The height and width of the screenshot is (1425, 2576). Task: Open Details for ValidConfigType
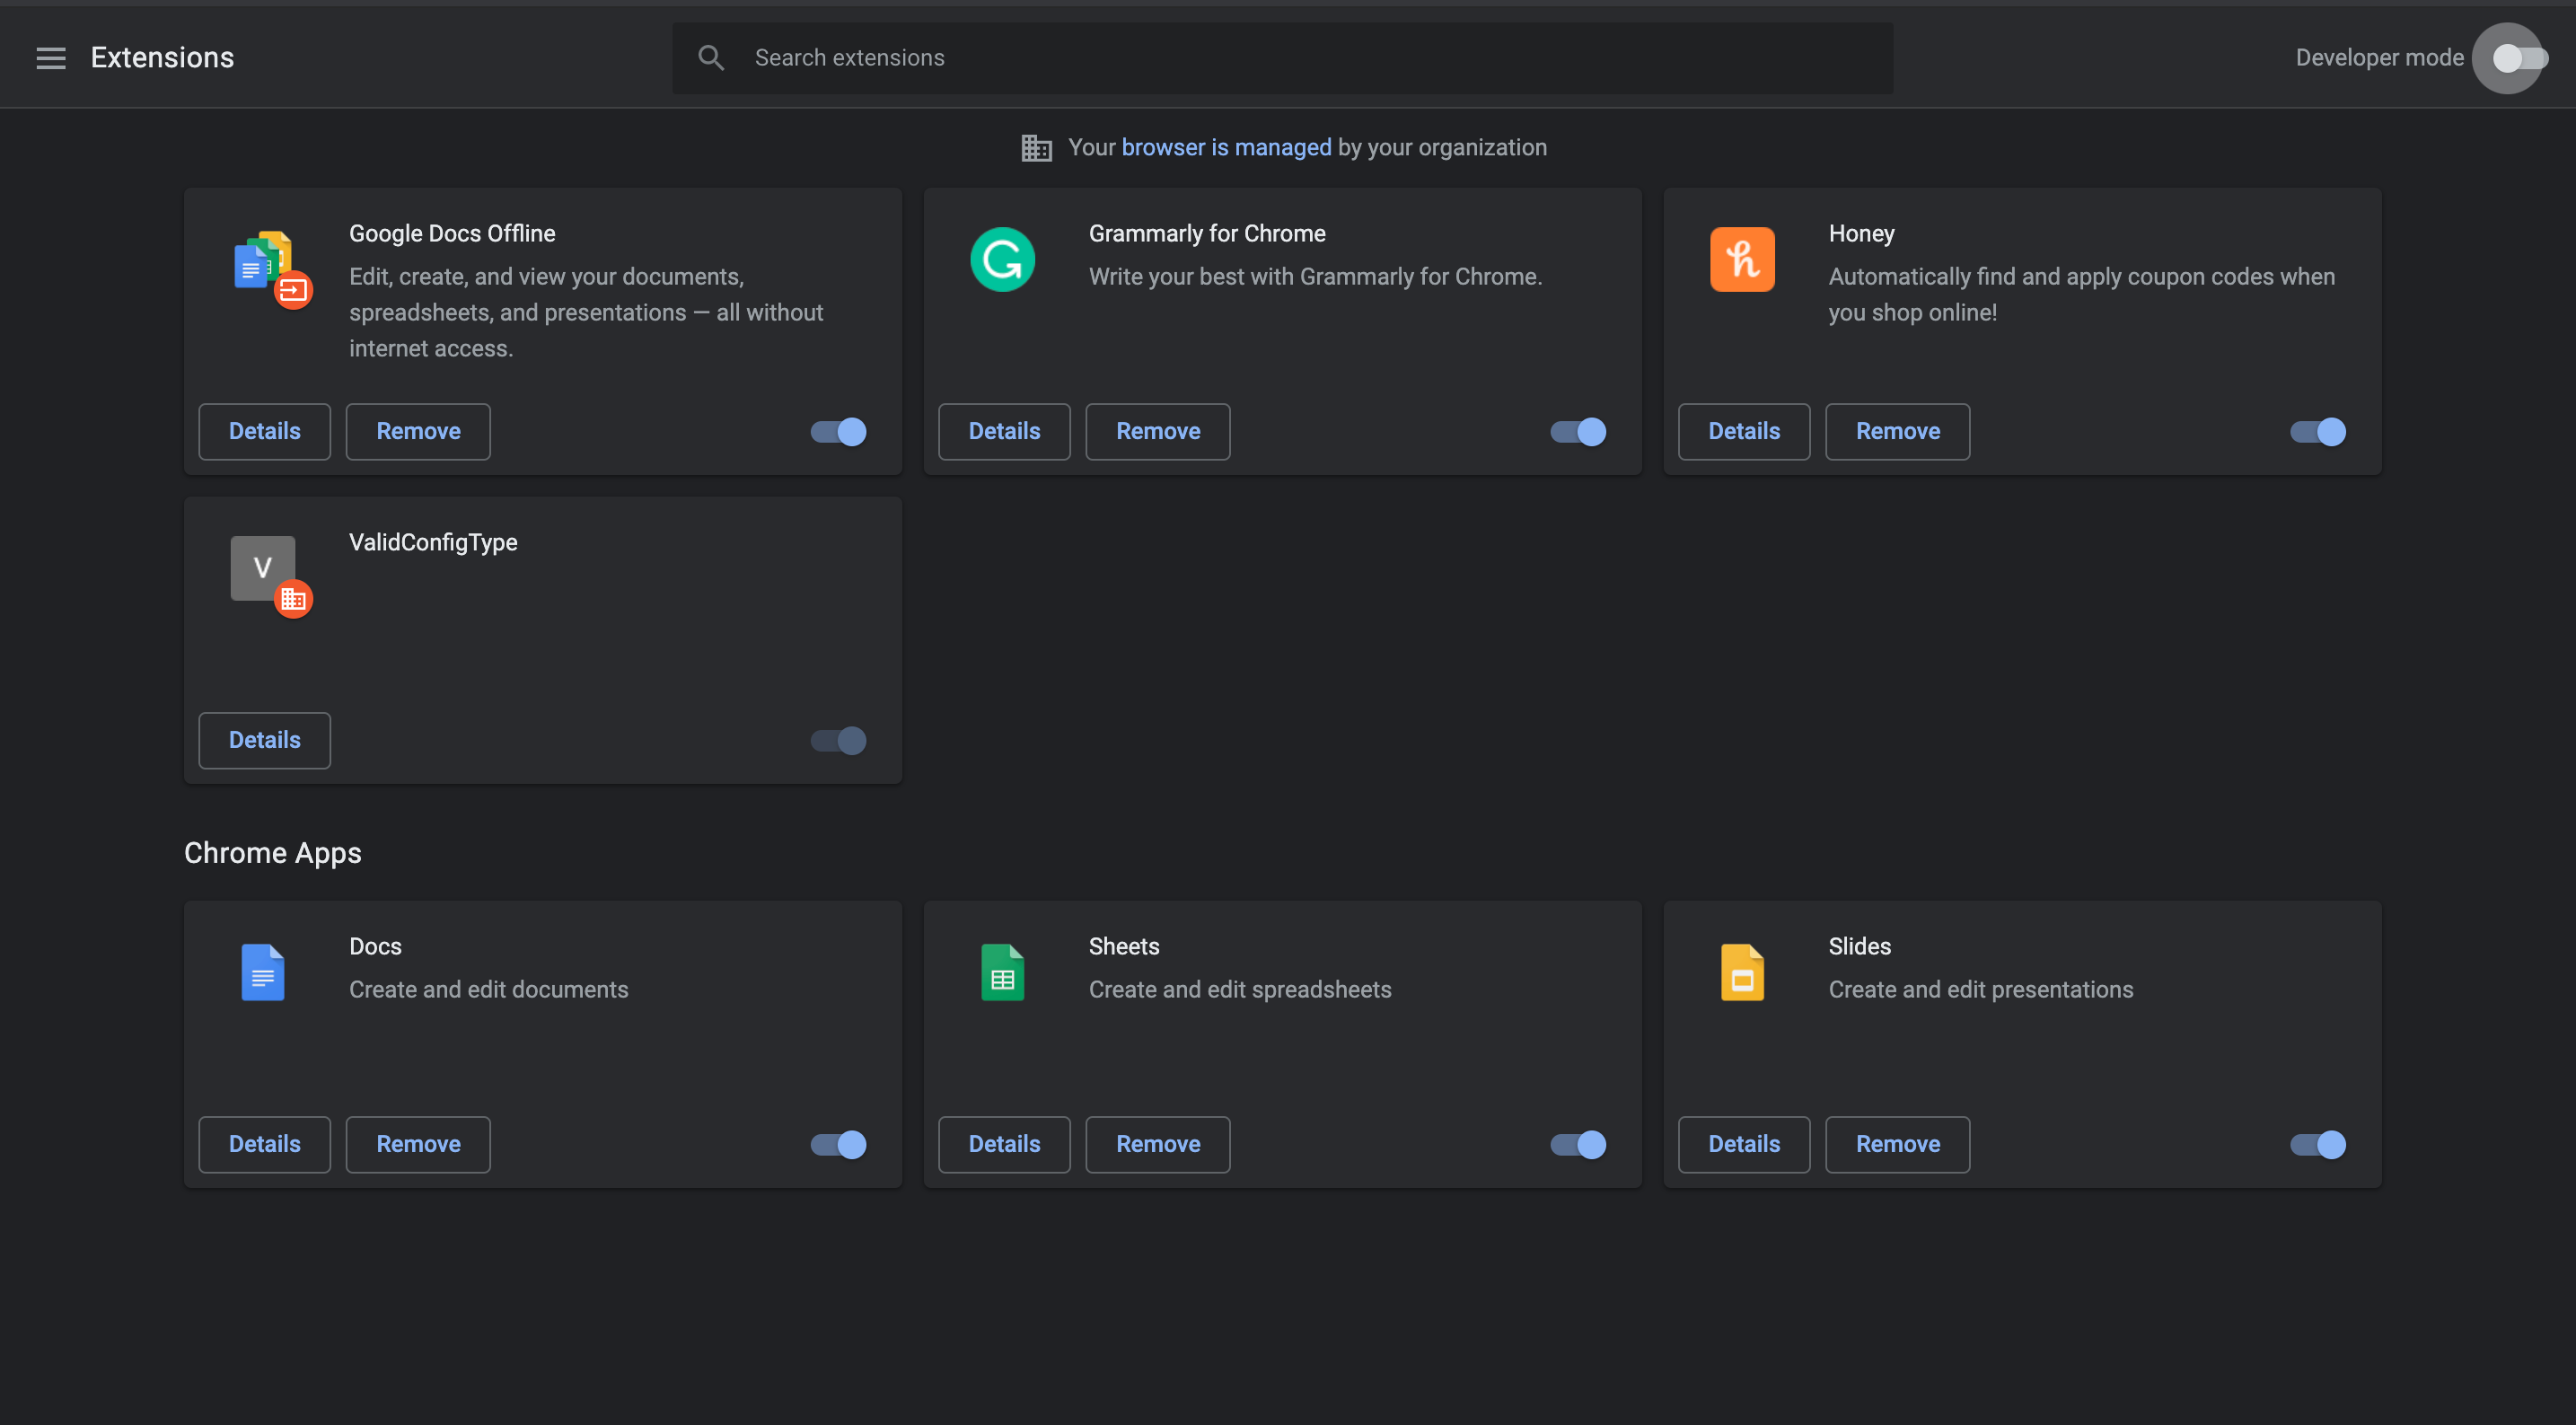(264, 740)
